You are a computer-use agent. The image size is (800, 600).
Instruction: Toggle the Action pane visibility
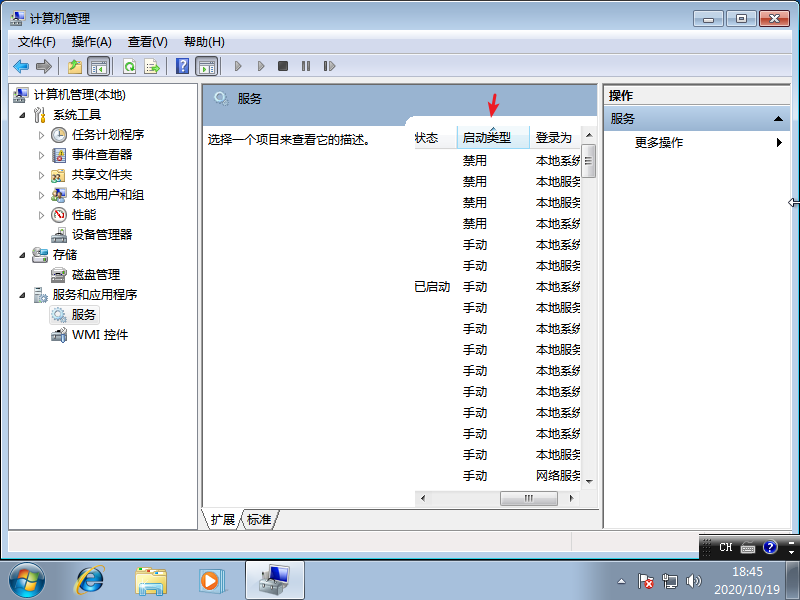coord(206,66)
